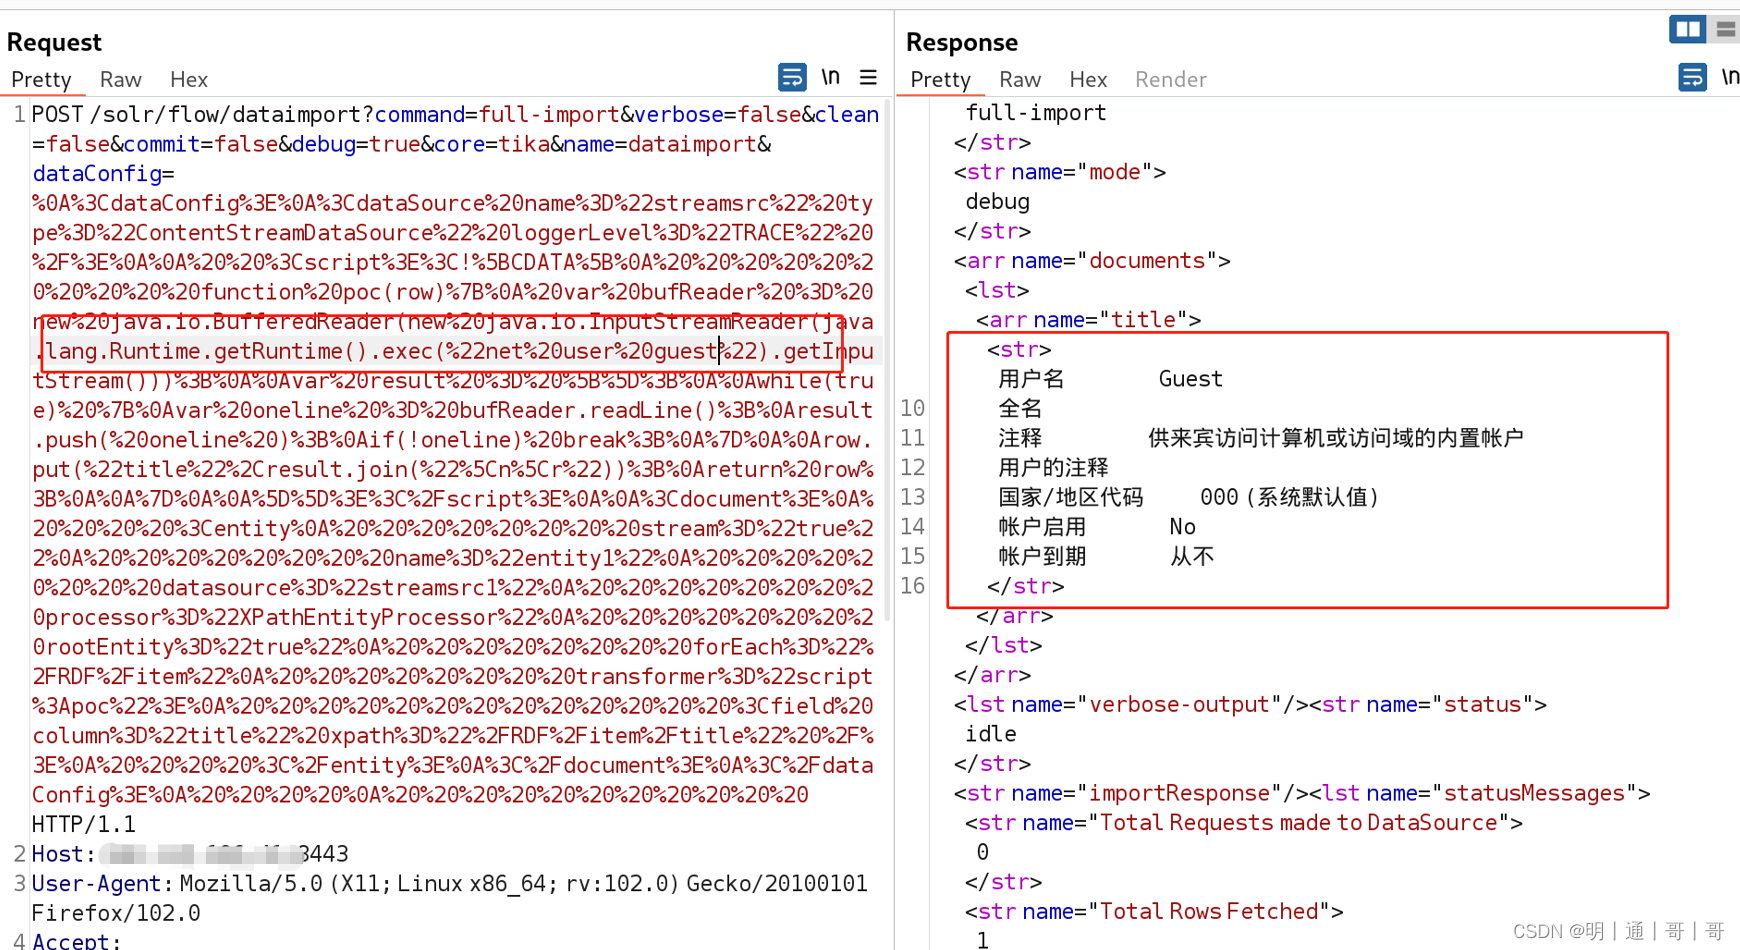Screen dimensions: 1740x950
Task: Click '000 (系统默认值)' country code value
Action: coord(1289,497)
